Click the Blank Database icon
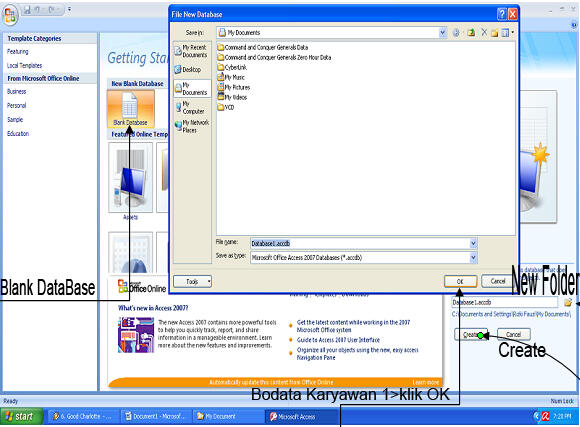Image resolution: width=580 pixels, height=427 pixels. click(x=130, y=109)
